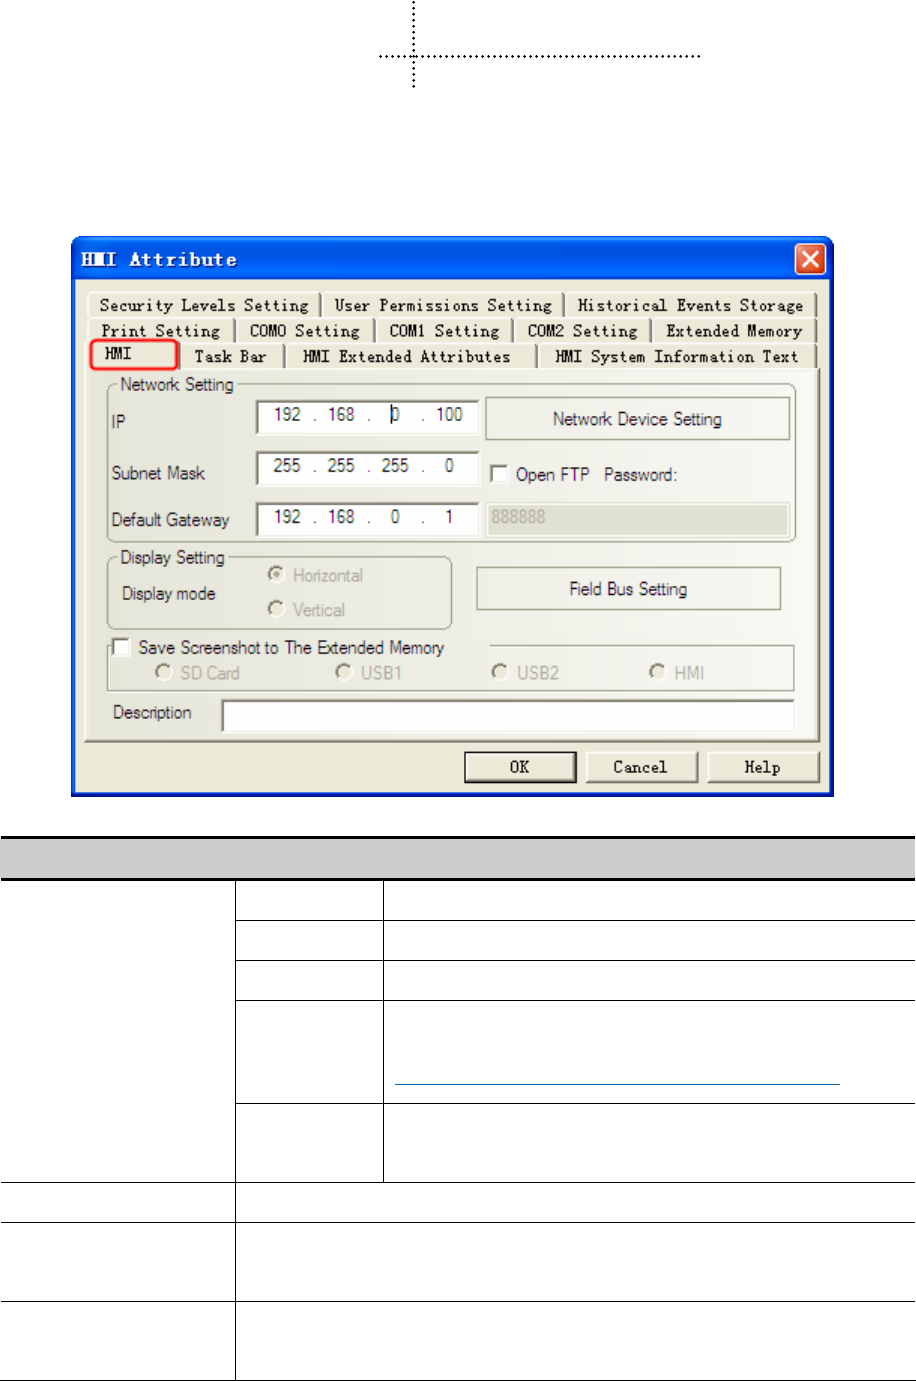This screenshot has width=916, height=1381.
Task: Open the Task Bar tab
Action: [x=231, y=357]
